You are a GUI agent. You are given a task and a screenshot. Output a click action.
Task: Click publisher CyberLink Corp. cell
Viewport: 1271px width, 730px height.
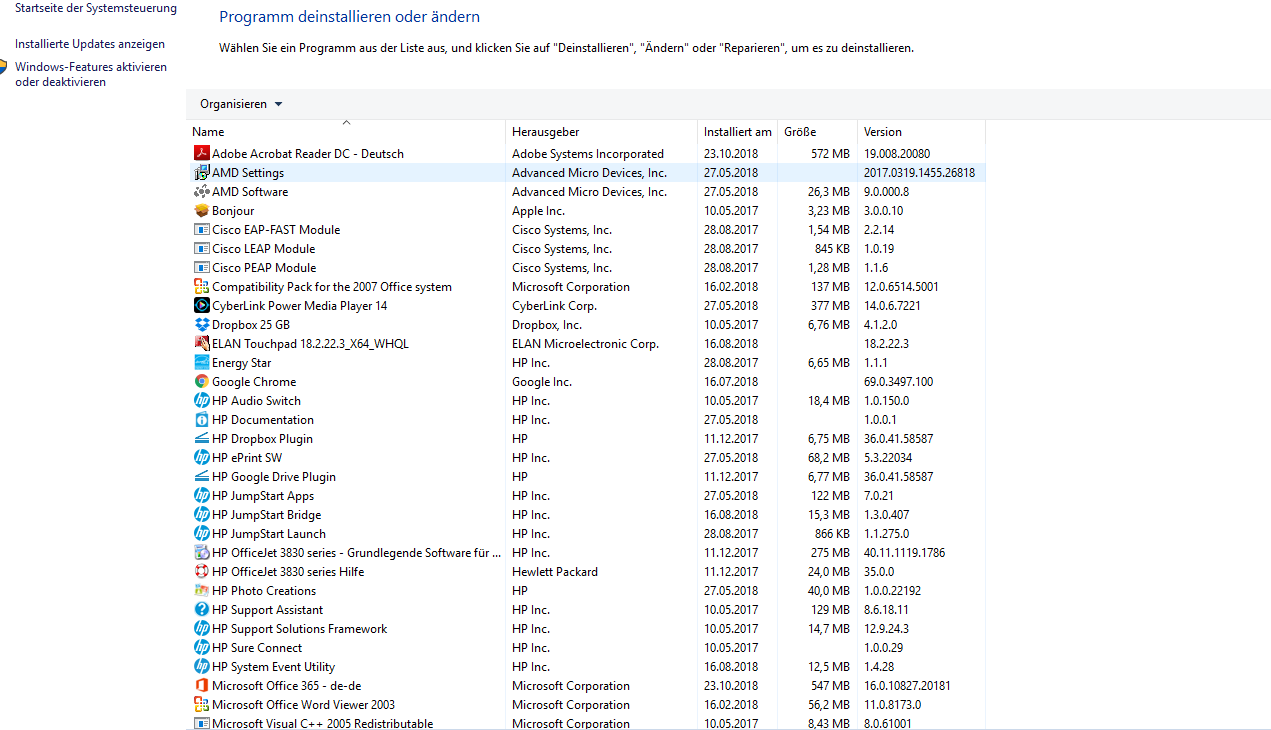click(x=554, y=306)
